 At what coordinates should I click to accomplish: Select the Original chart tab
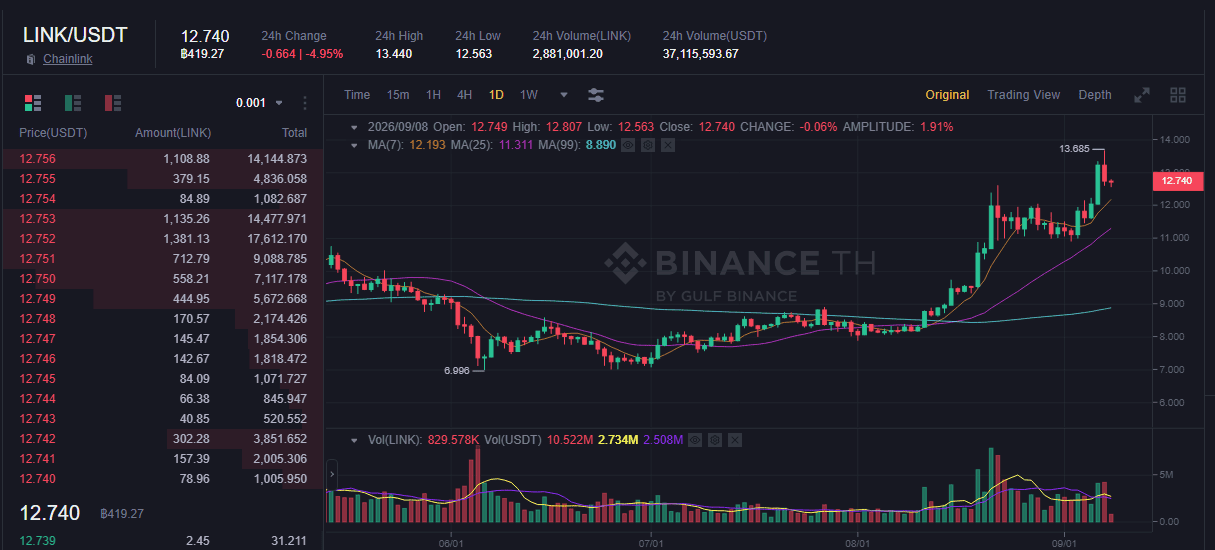947,95
